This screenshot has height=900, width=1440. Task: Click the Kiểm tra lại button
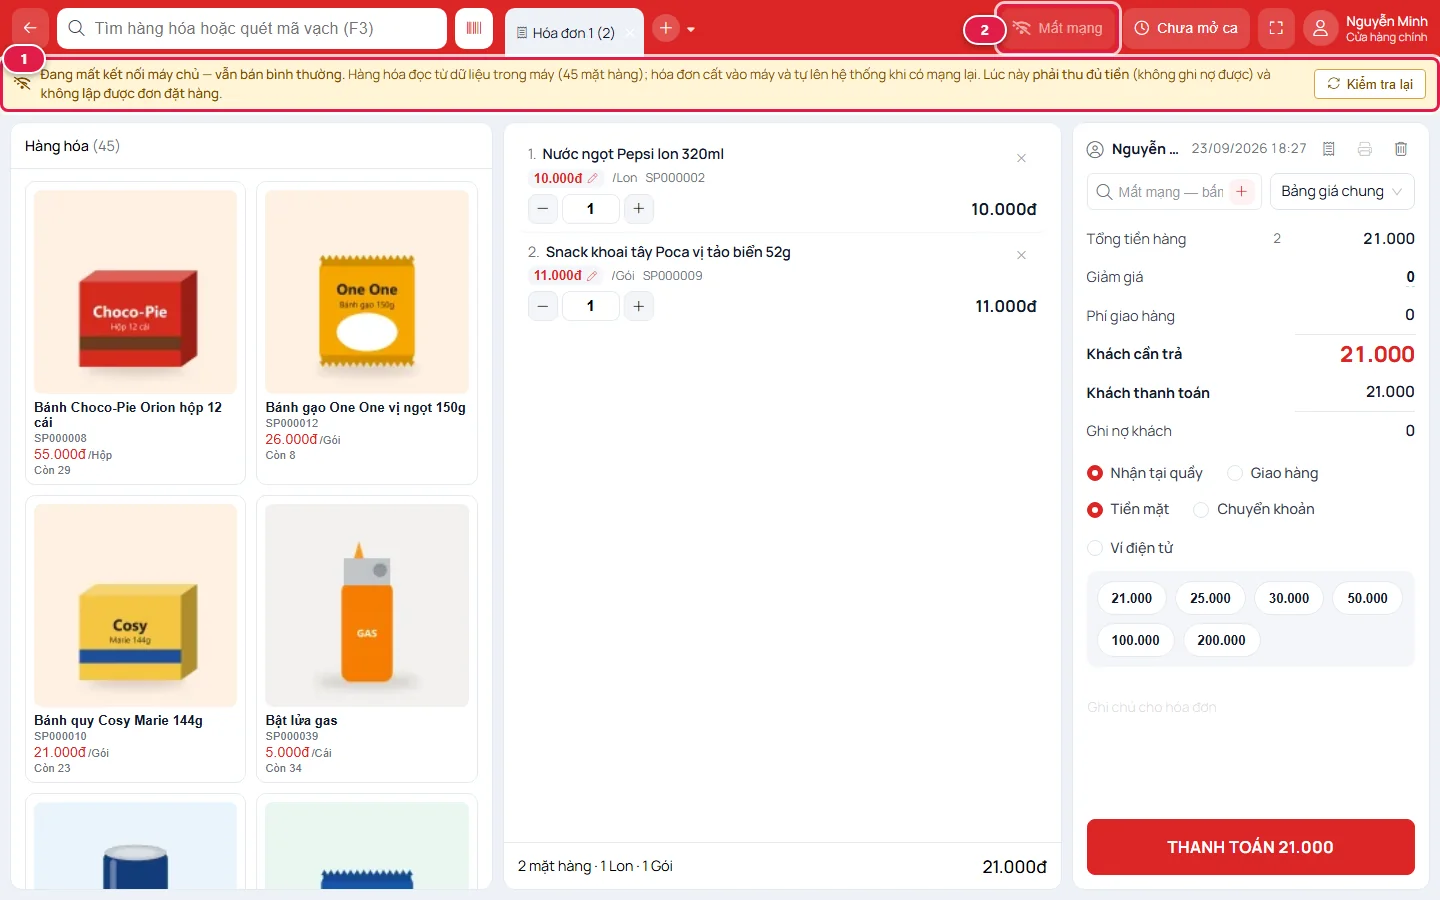click(x=1369, y=84)
